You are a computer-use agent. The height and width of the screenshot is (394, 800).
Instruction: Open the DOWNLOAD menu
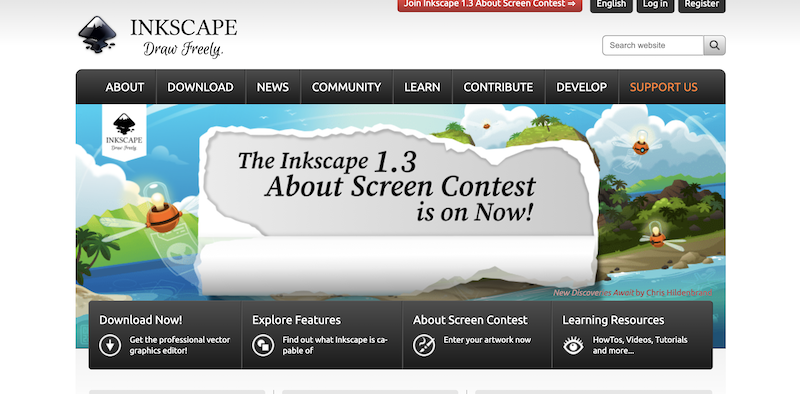coord(201,87)
